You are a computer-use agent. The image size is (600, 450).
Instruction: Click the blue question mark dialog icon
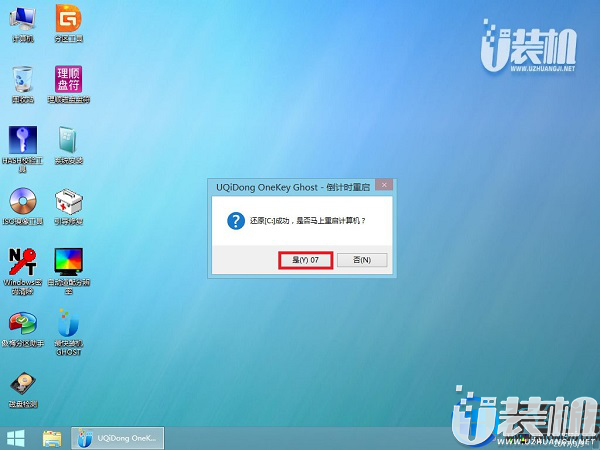tap(236, 221)
